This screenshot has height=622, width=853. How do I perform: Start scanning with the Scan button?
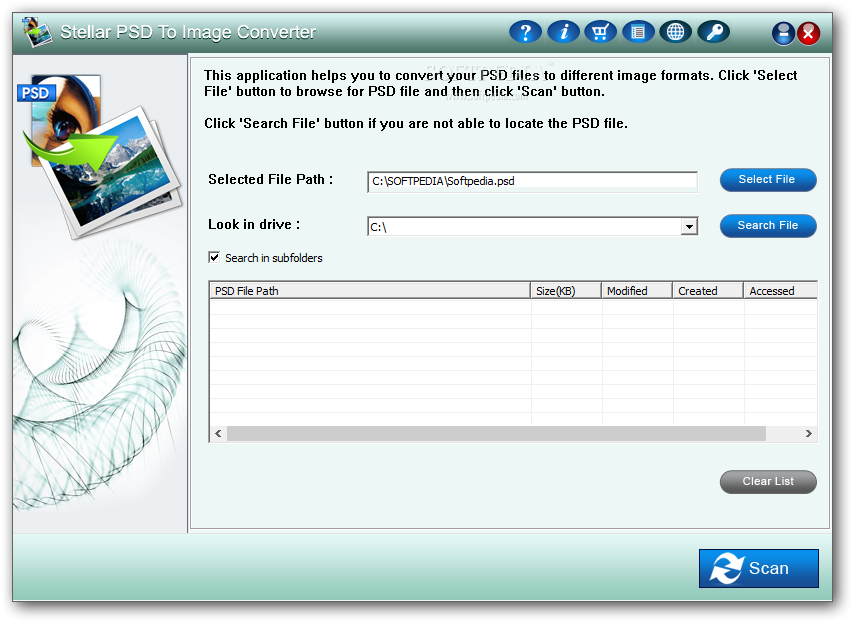tap(758, 568)
